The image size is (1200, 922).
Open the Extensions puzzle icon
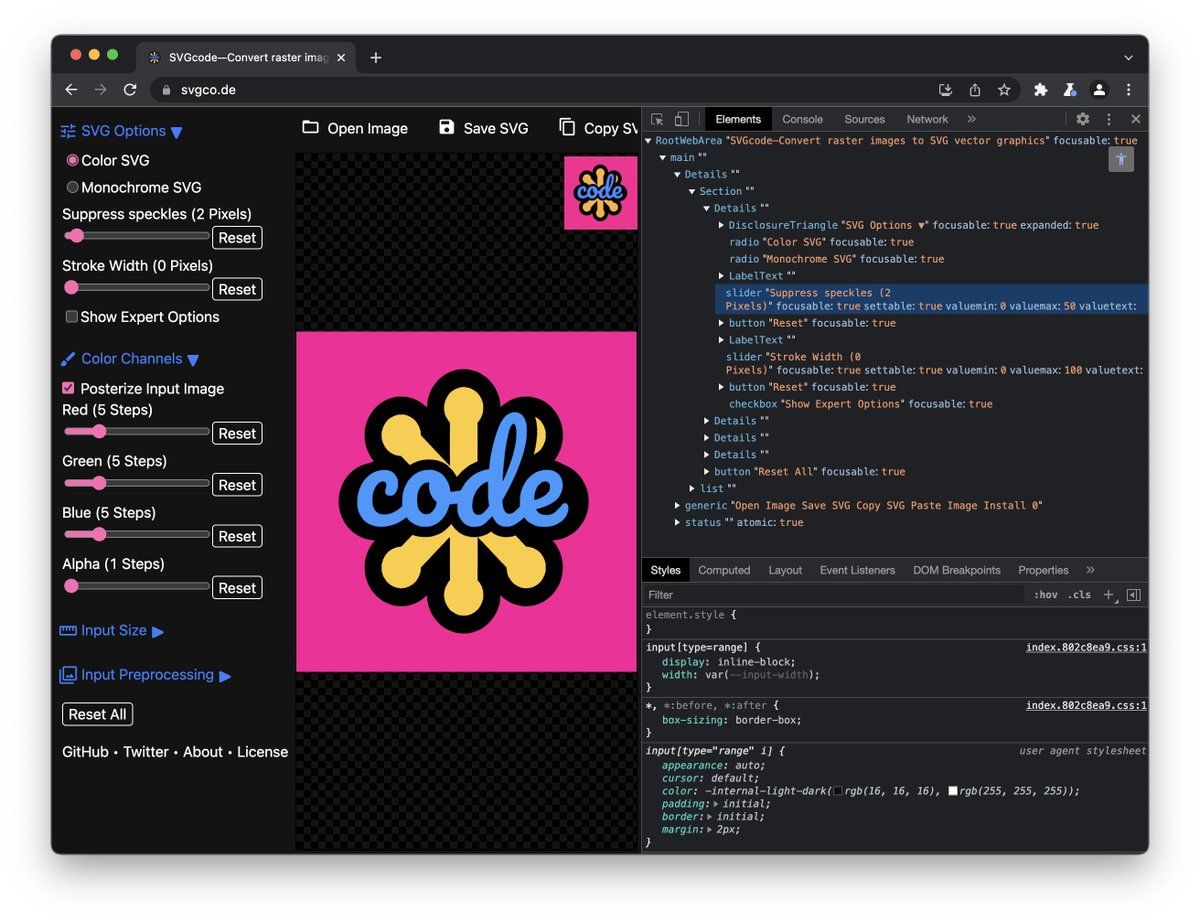coord(1041,90)
